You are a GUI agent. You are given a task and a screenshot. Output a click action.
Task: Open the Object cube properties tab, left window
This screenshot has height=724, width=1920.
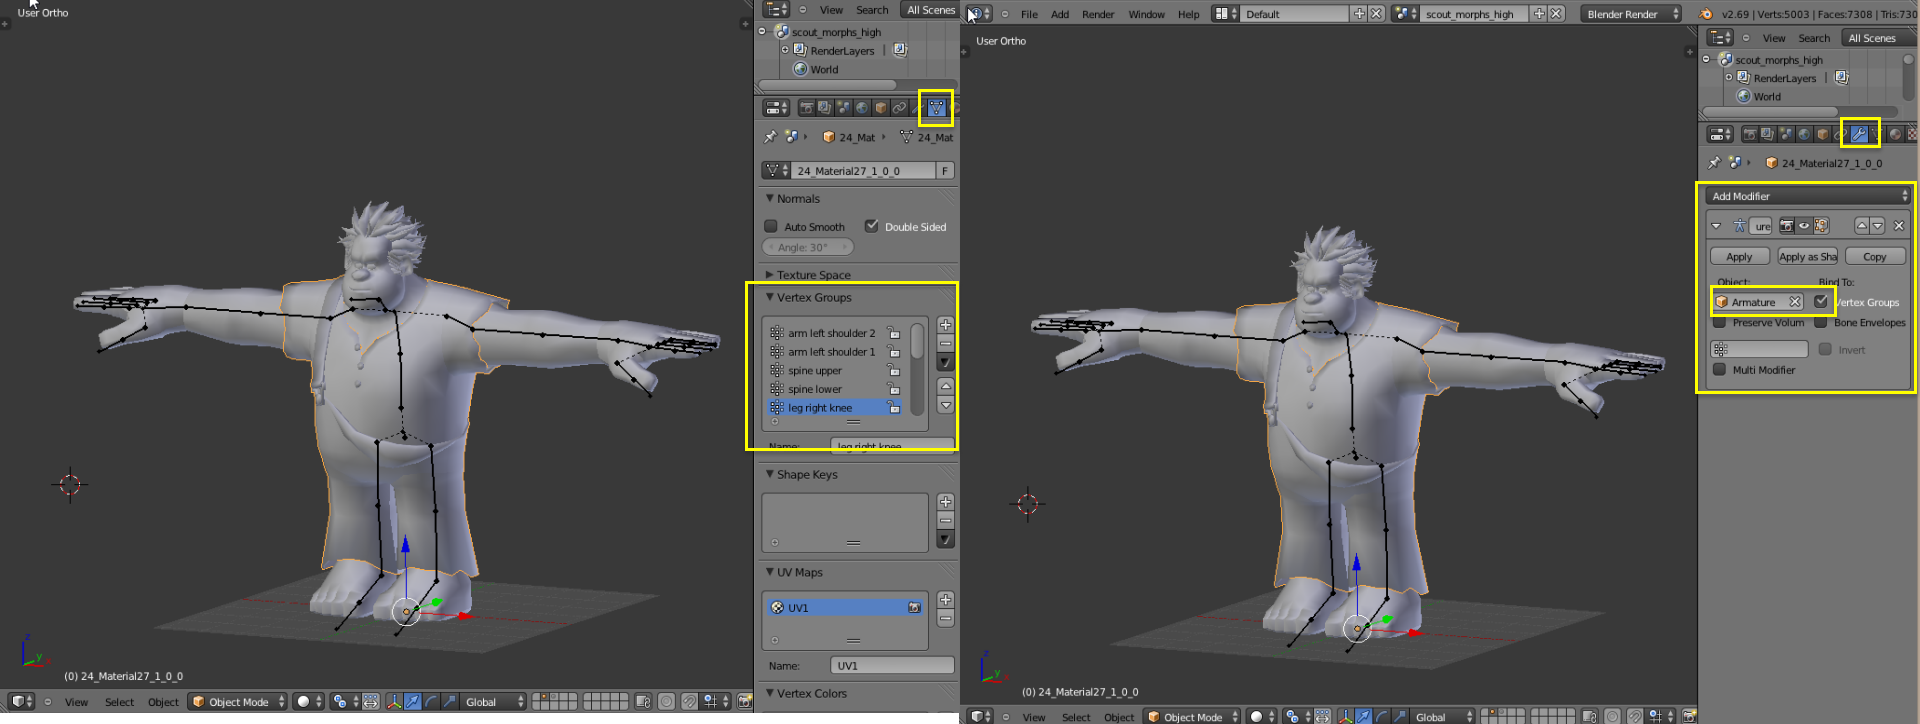881,108
